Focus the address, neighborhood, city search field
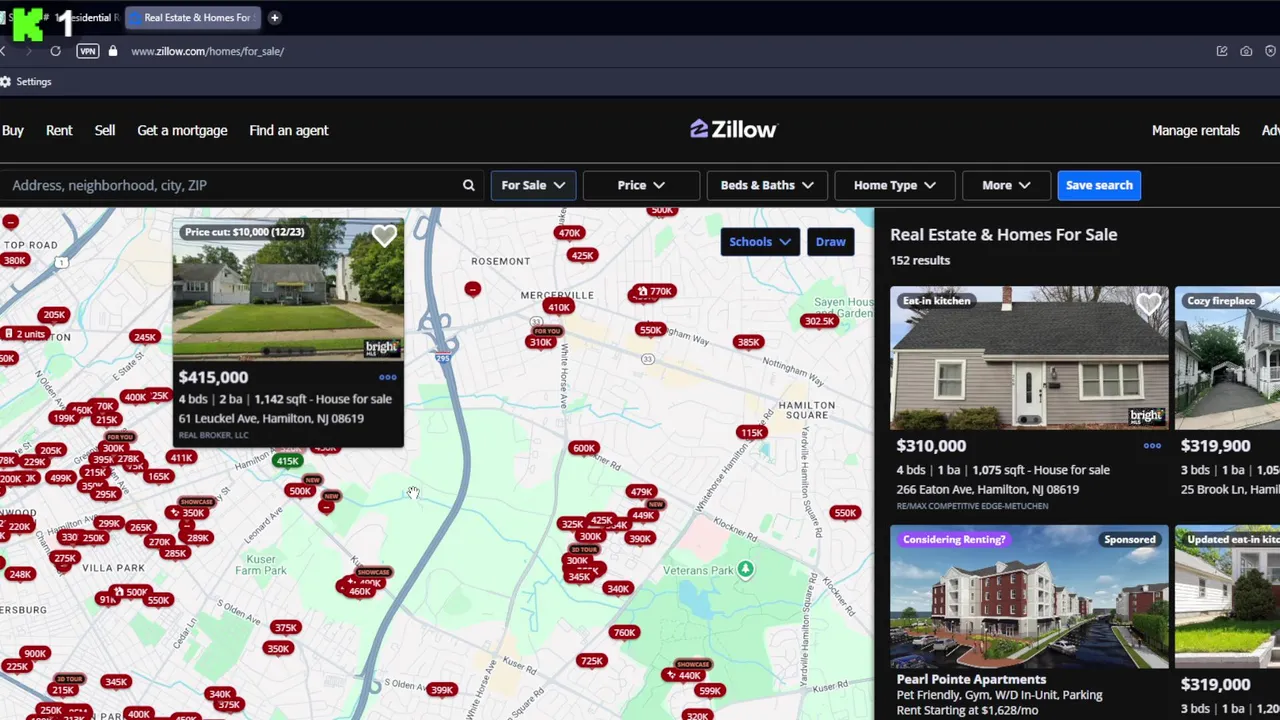The width and height of the screenshot is (1280, 720). click(x=230, y=185)
